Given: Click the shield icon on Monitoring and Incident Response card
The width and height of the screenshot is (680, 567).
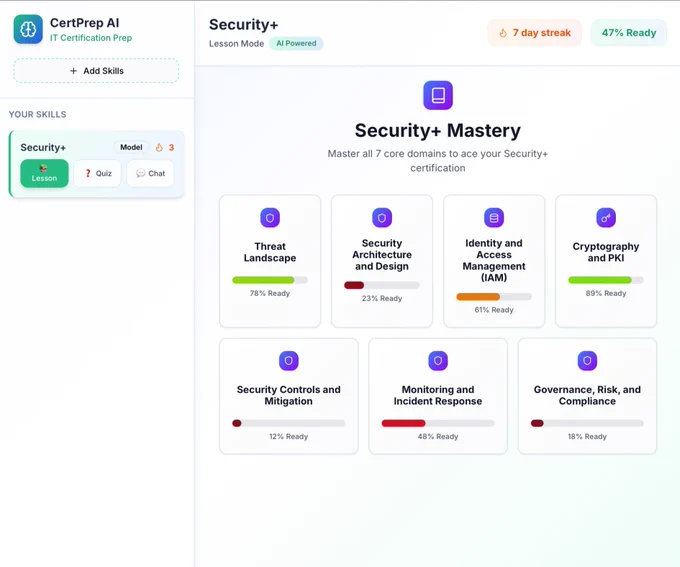Looking at the screenshot, I should (x=438, y=361).
